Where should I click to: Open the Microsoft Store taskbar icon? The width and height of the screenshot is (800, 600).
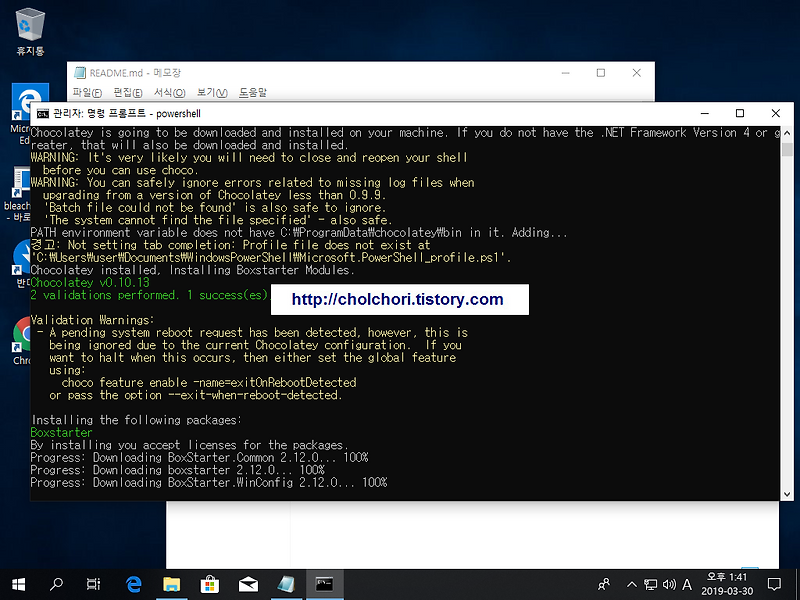click(x=209, y=585)
